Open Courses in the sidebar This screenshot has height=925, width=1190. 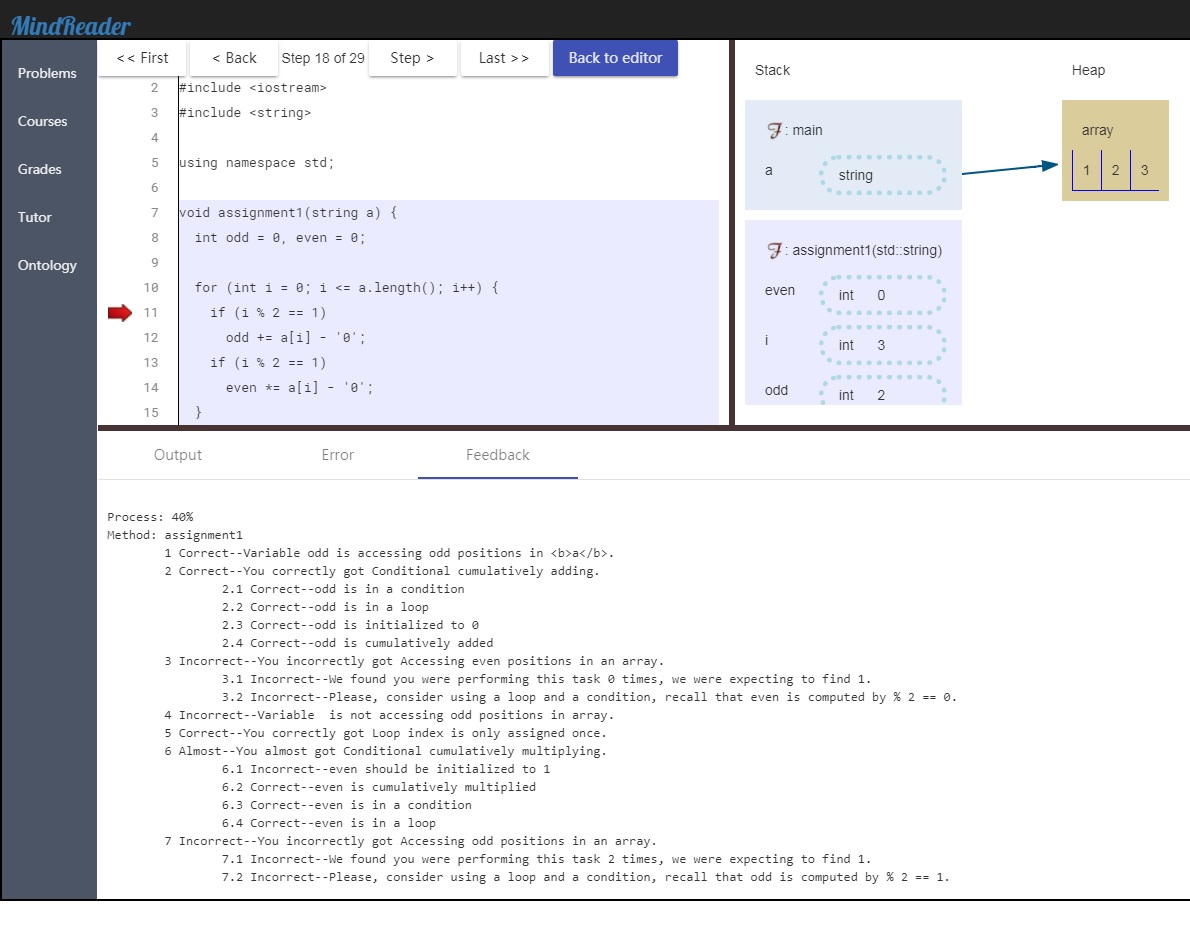click(x=43, y=121)
